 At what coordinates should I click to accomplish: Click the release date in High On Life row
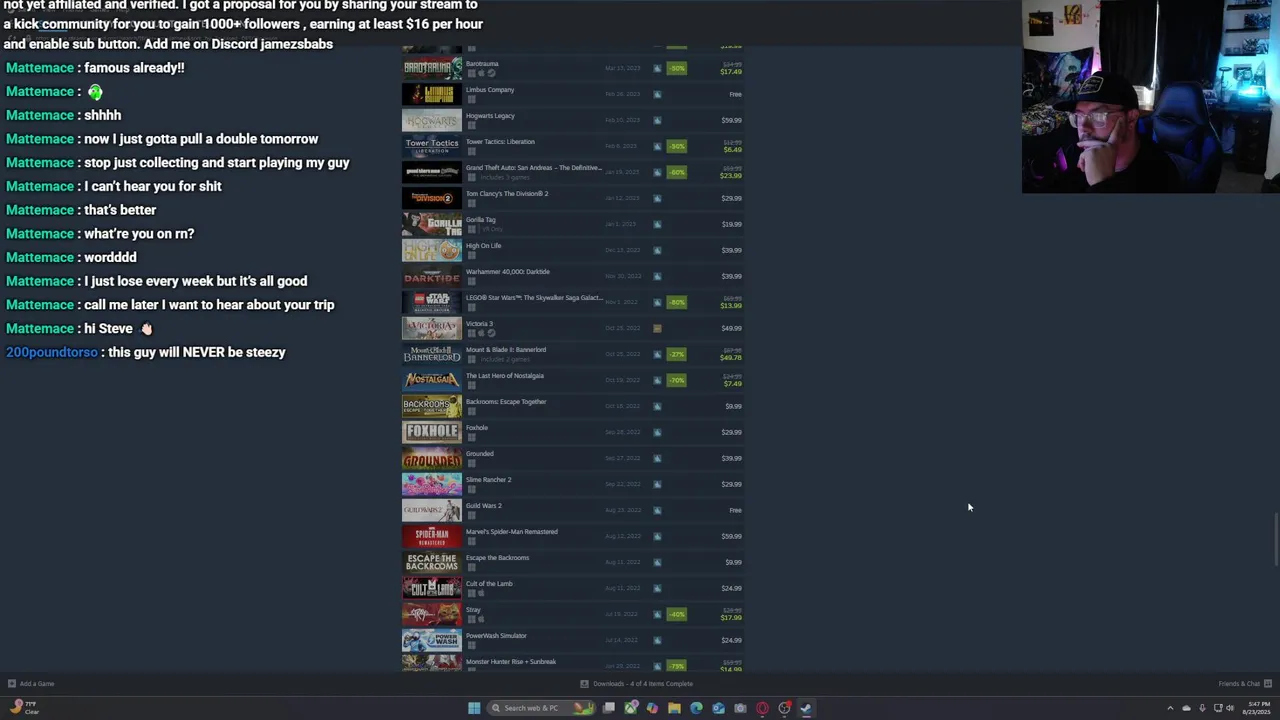coord(622,250)
